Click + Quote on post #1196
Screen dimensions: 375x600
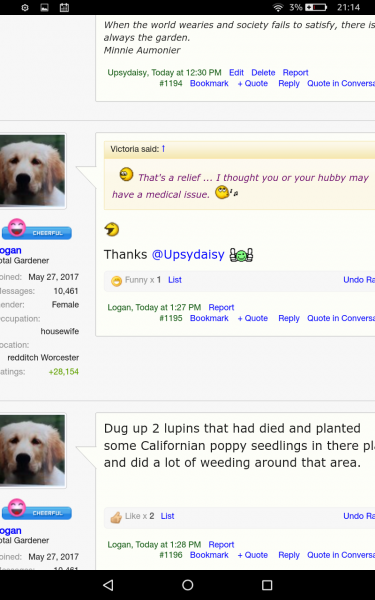pos(253,555)
